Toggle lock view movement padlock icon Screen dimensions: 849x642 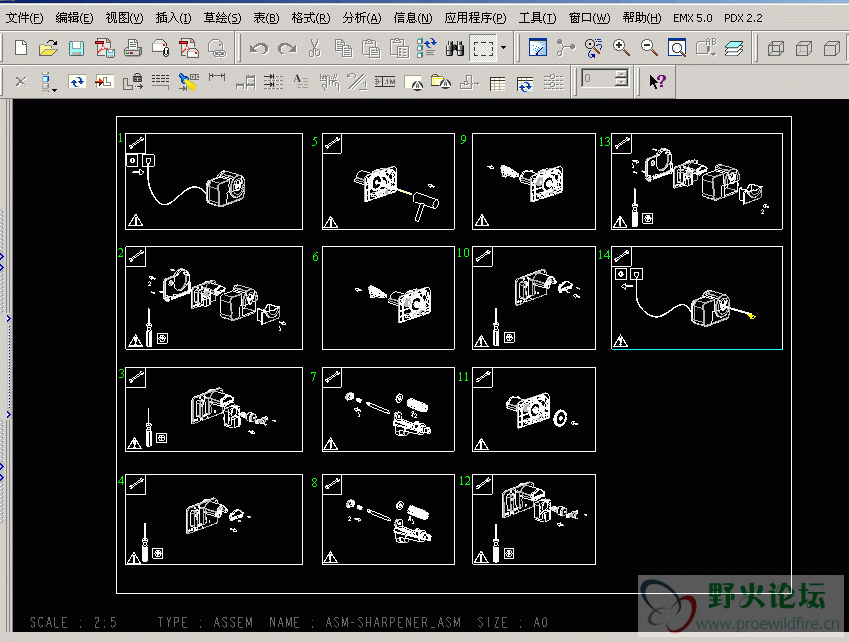coord(133,82)
